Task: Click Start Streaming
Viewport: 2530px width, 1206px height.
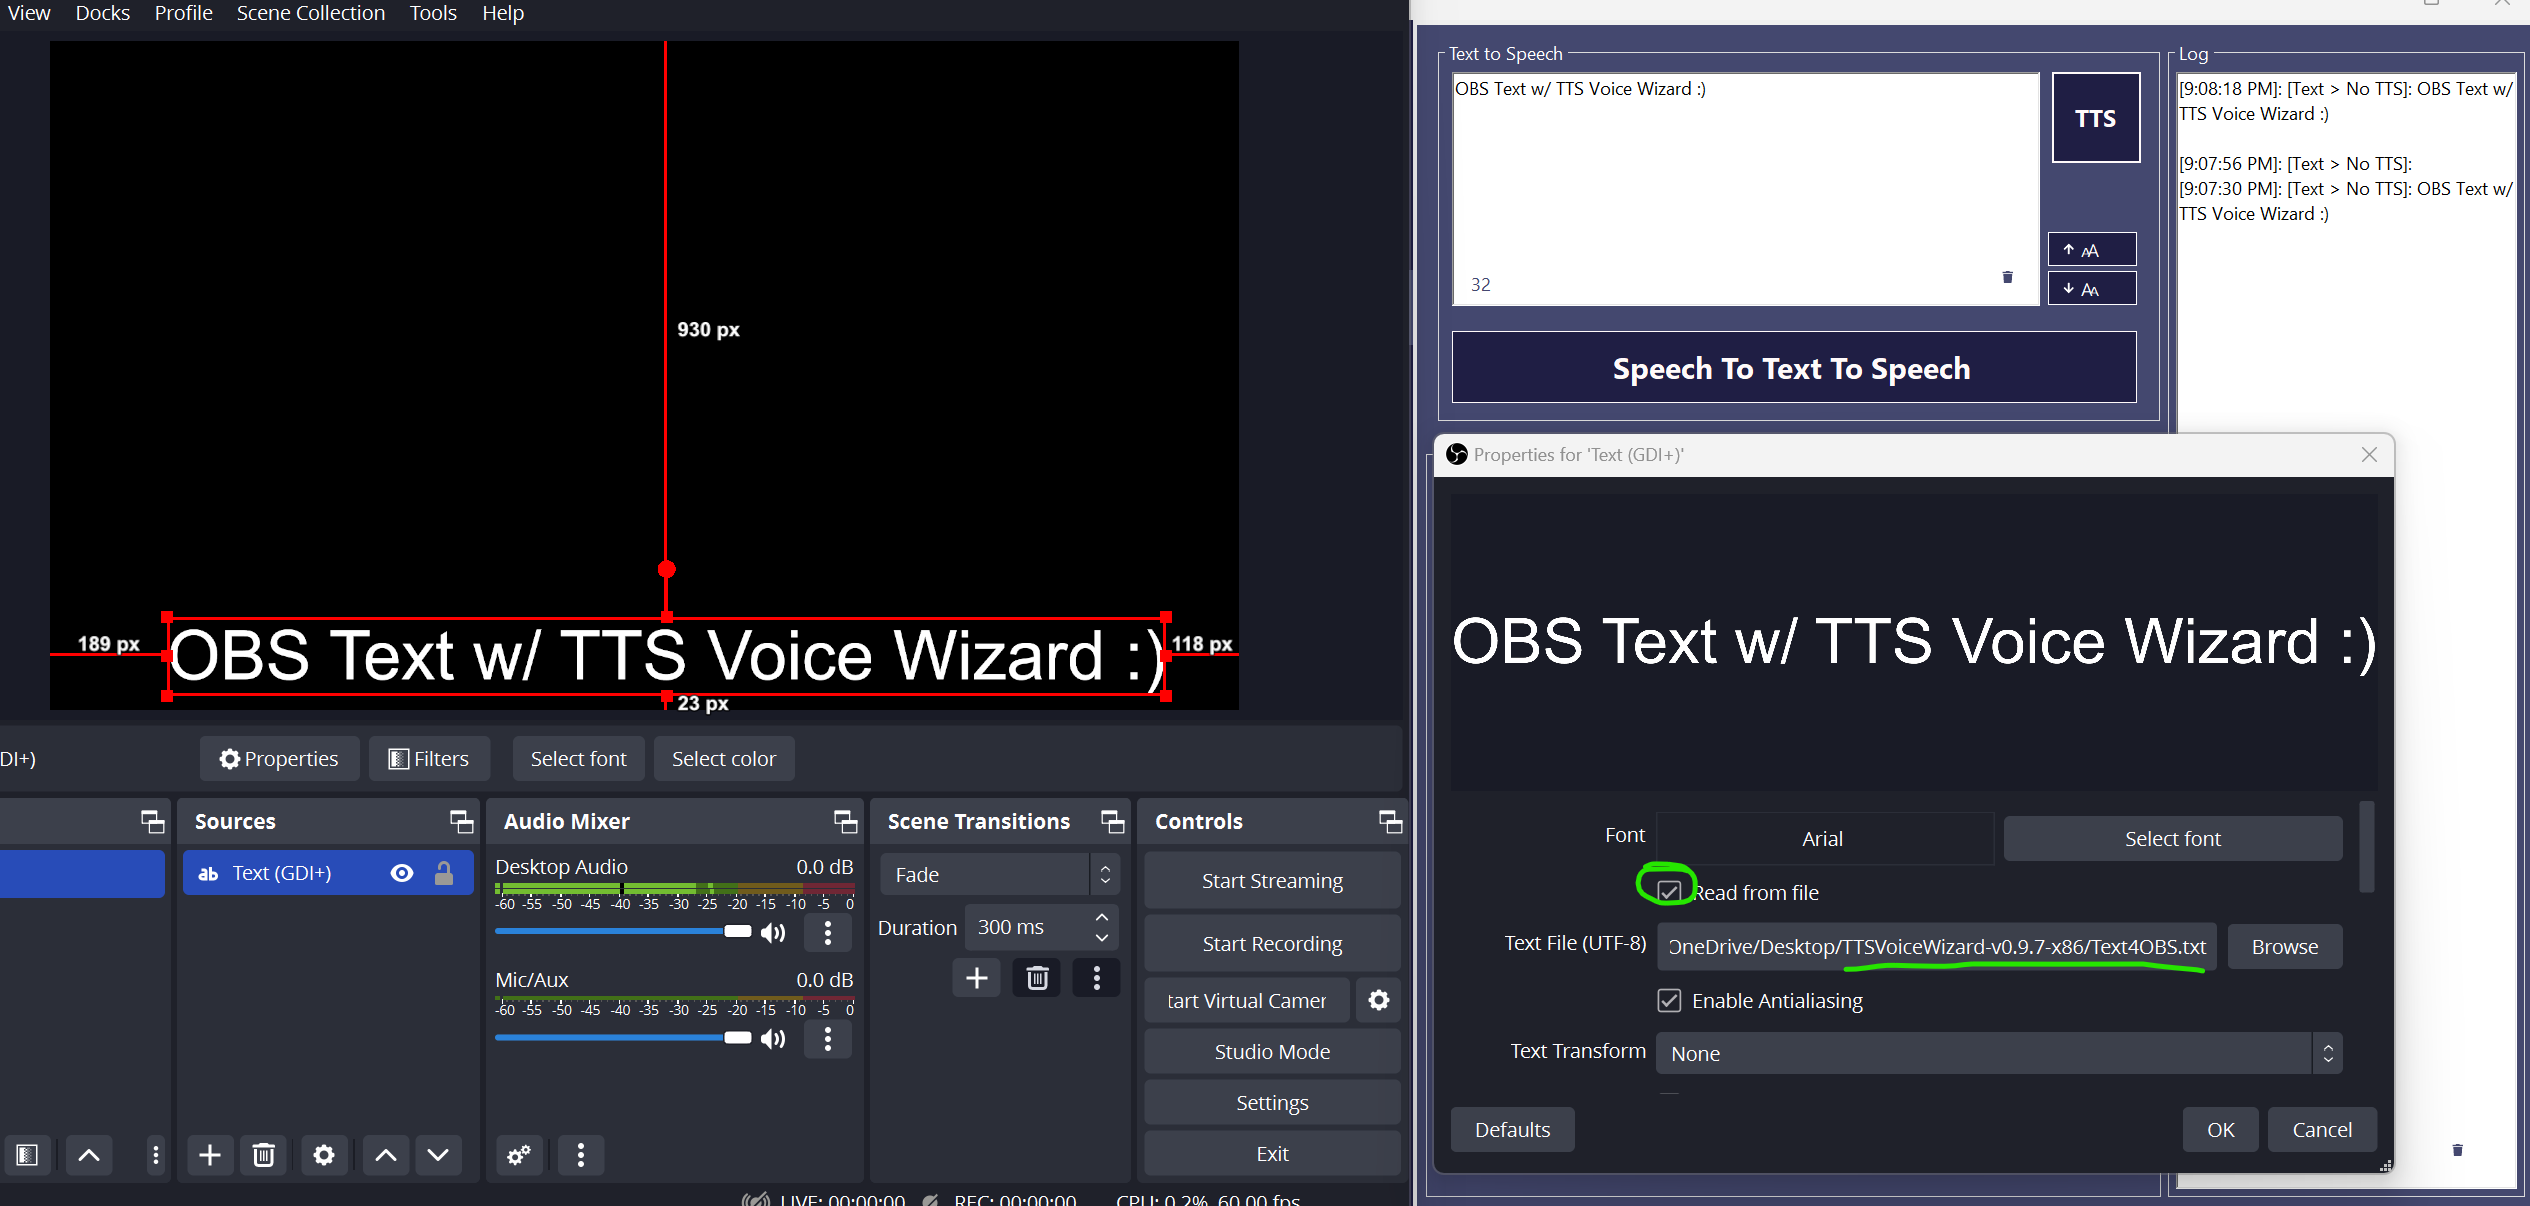Action: coord(1272,881)
